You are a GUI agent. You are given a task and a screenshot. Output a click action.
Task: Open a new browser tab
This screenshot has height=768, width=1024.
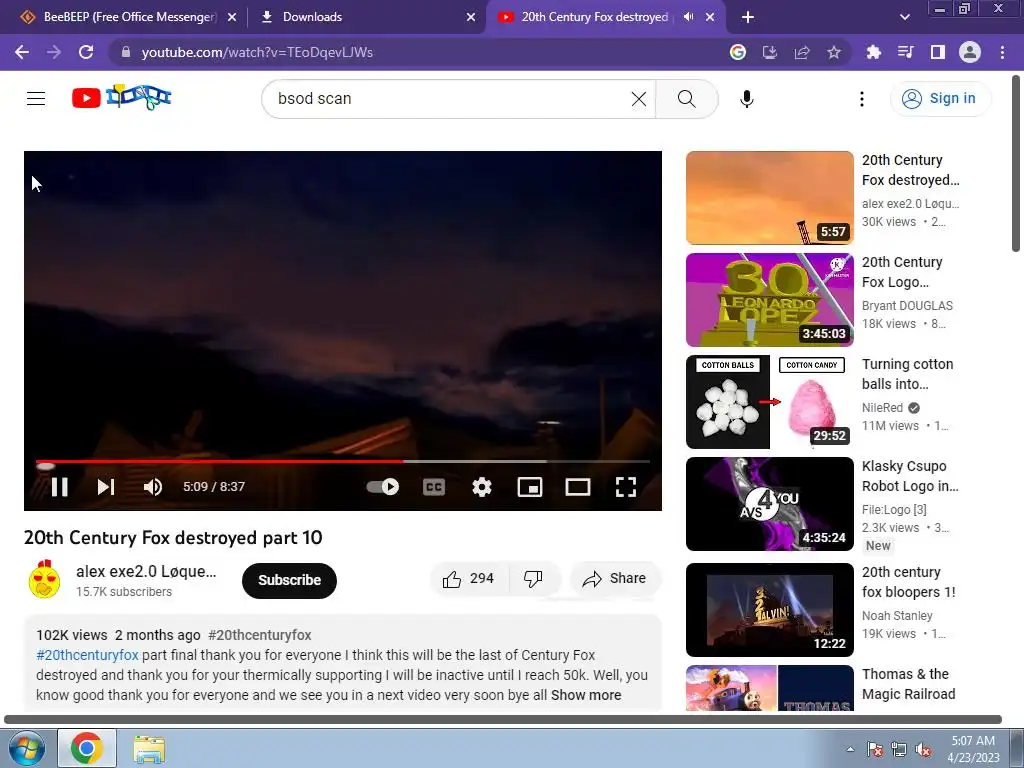pyautogui.click(x=748, y=17)
